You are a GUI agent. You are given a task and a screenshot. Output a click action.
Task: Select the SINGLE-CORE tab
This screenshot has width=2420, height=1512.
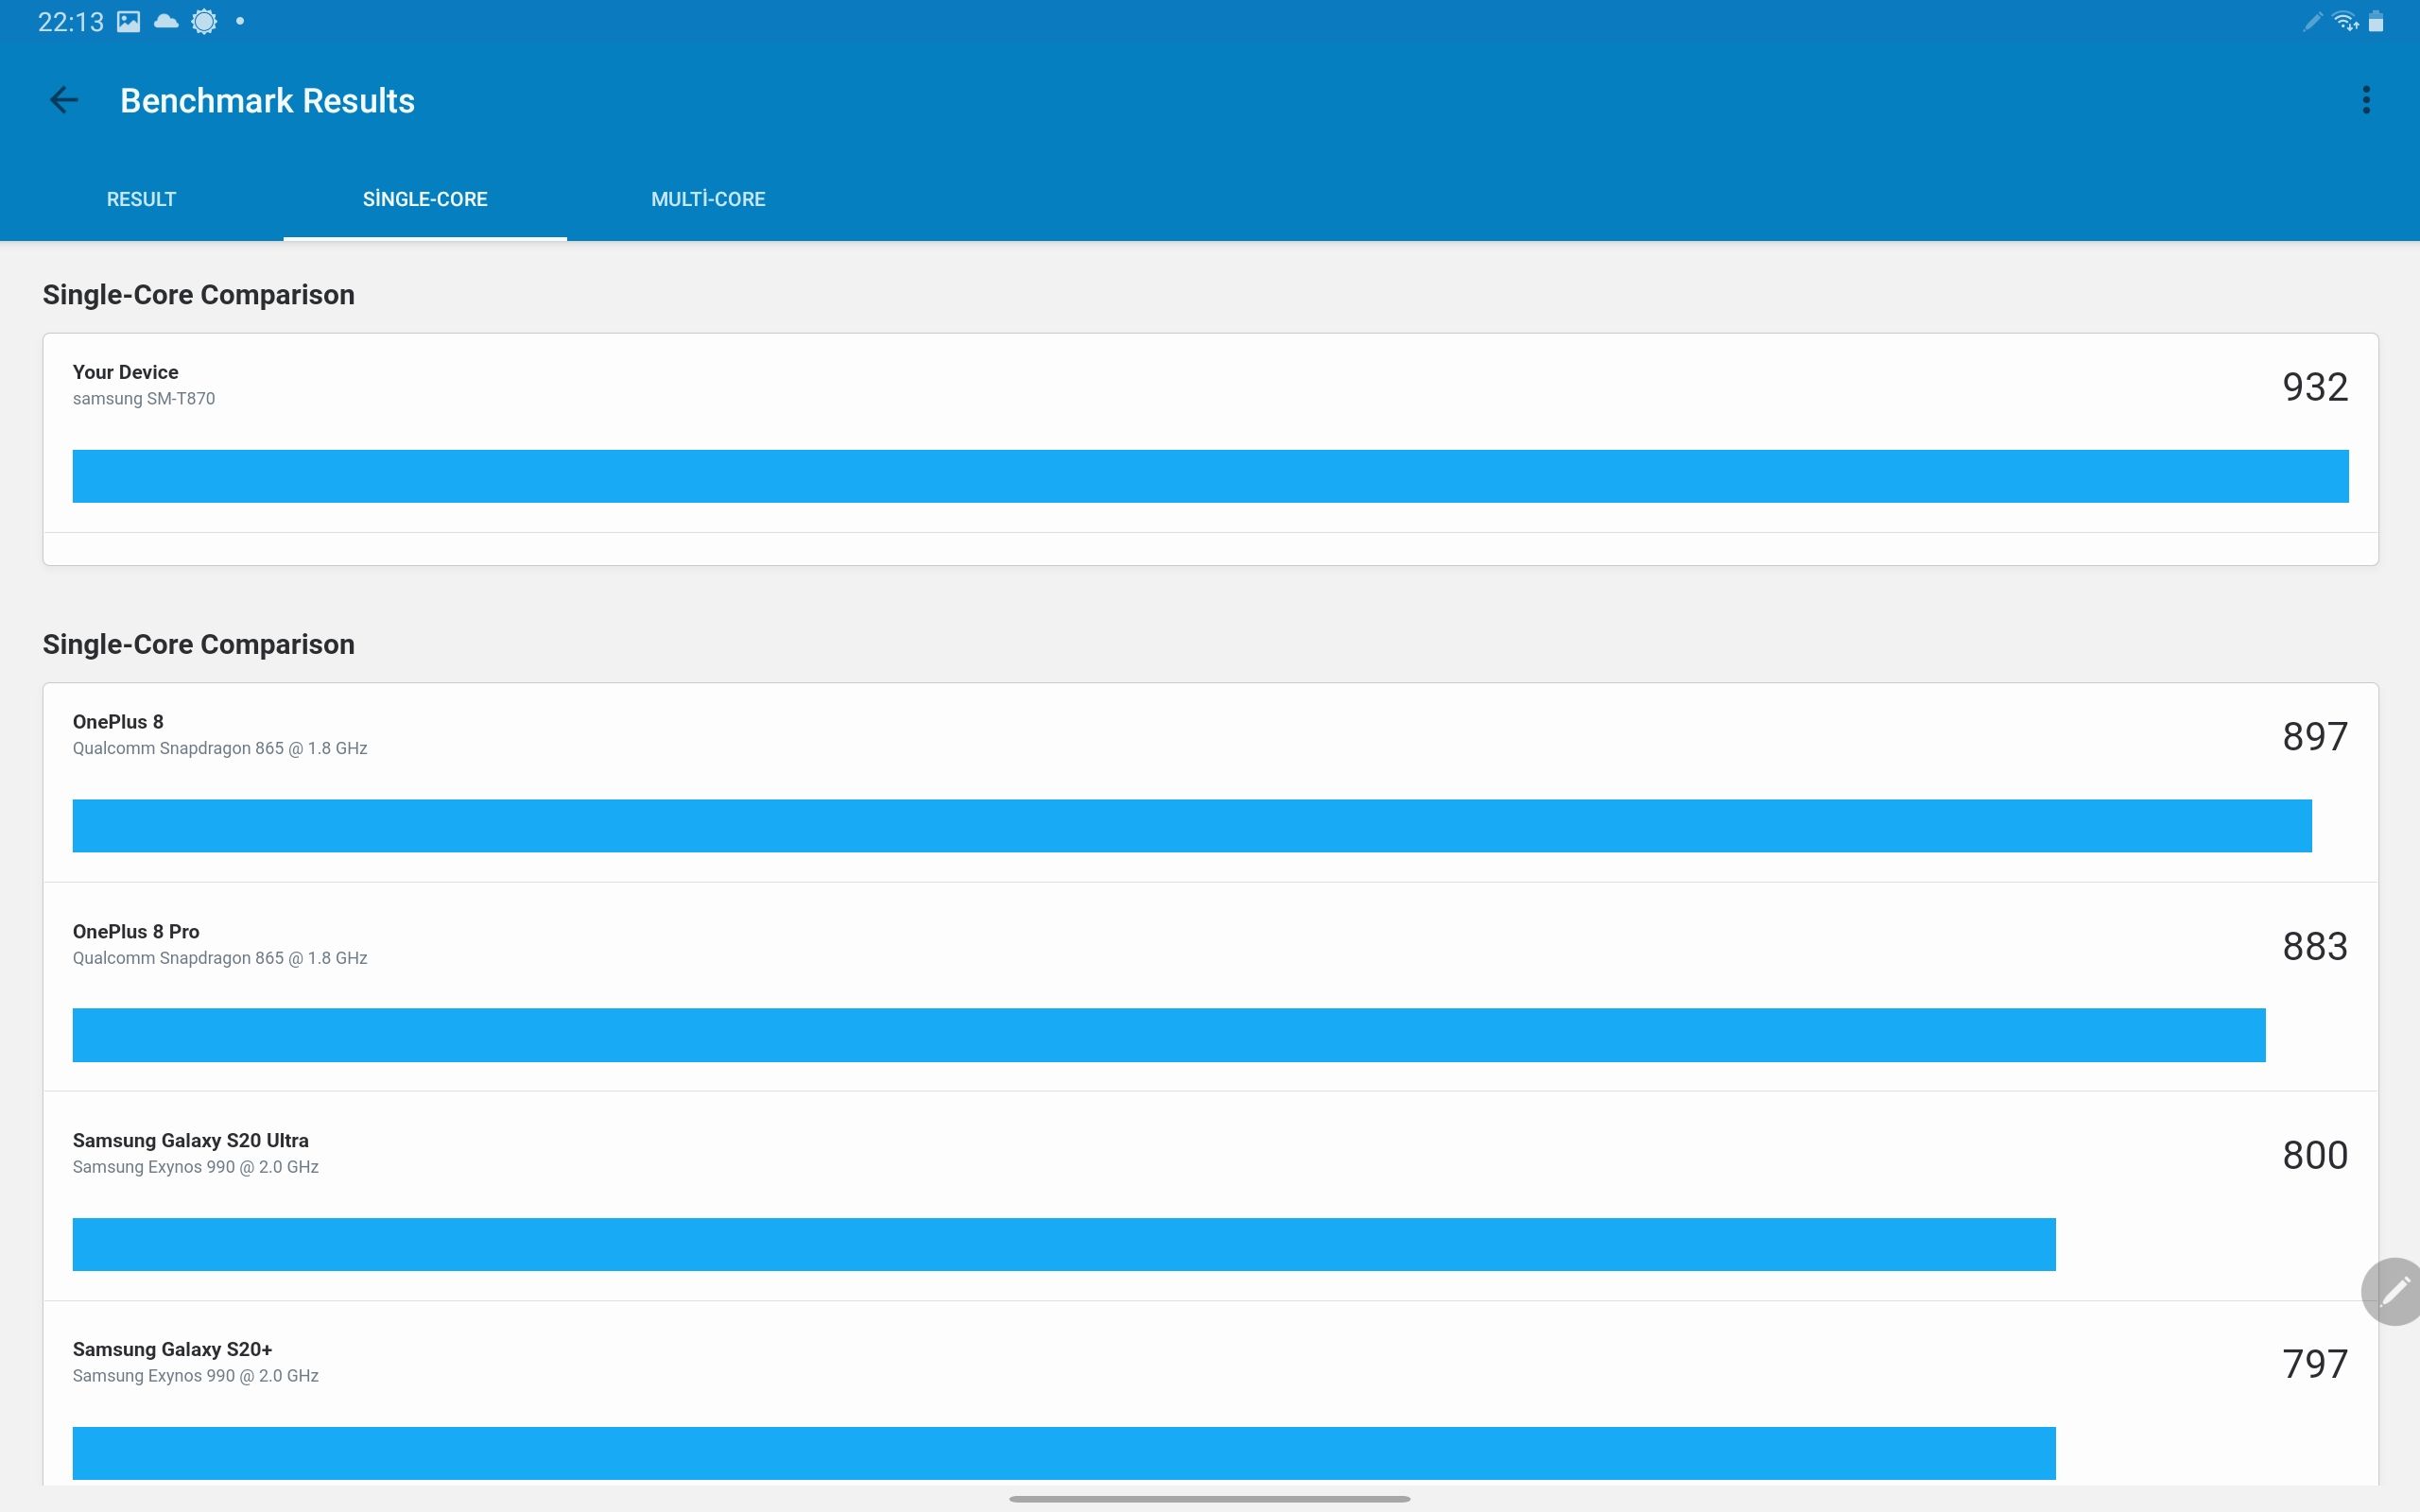tap(425, 199)
